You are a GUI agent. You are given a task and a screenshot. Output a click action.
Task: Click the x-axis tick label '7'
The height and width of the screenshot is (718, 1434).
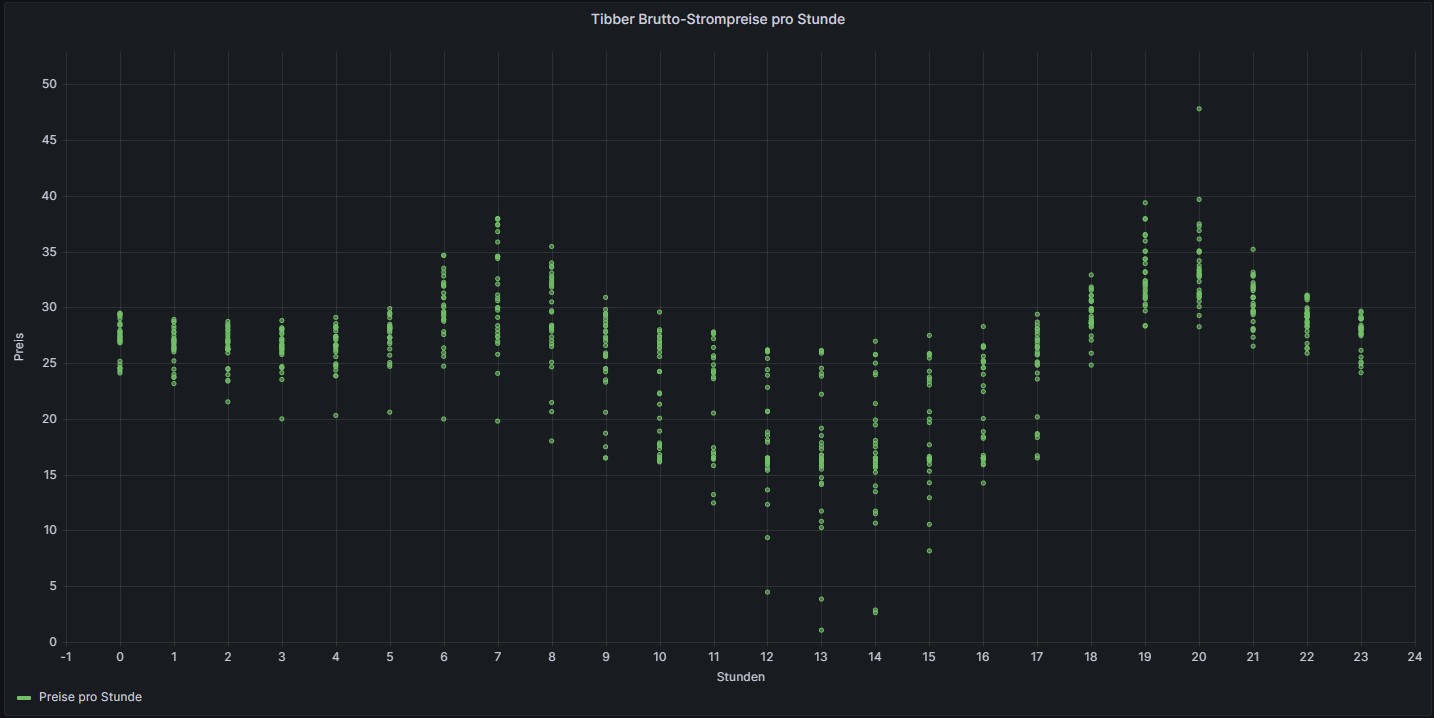tap(497, 657)
